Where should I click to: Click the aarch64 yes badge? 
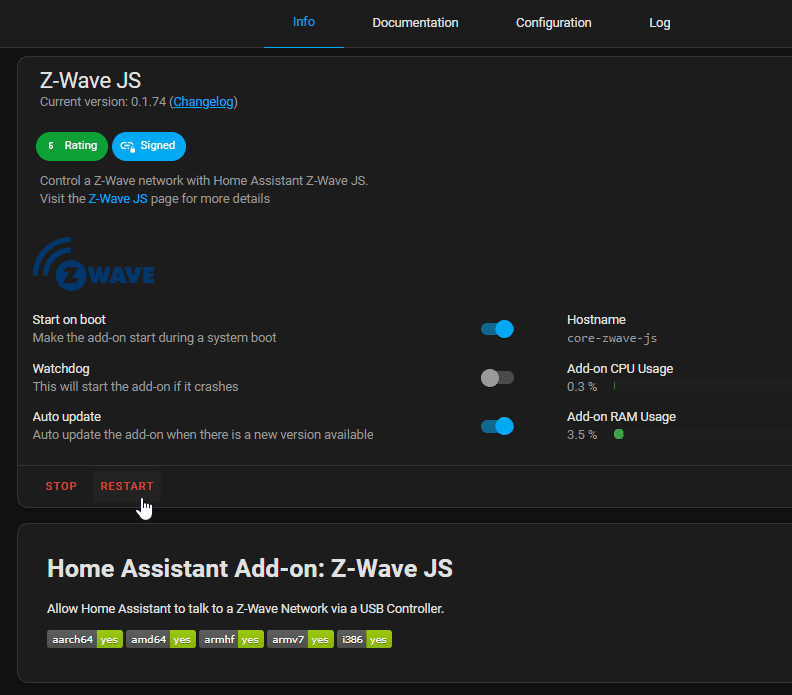coord(85,639)
